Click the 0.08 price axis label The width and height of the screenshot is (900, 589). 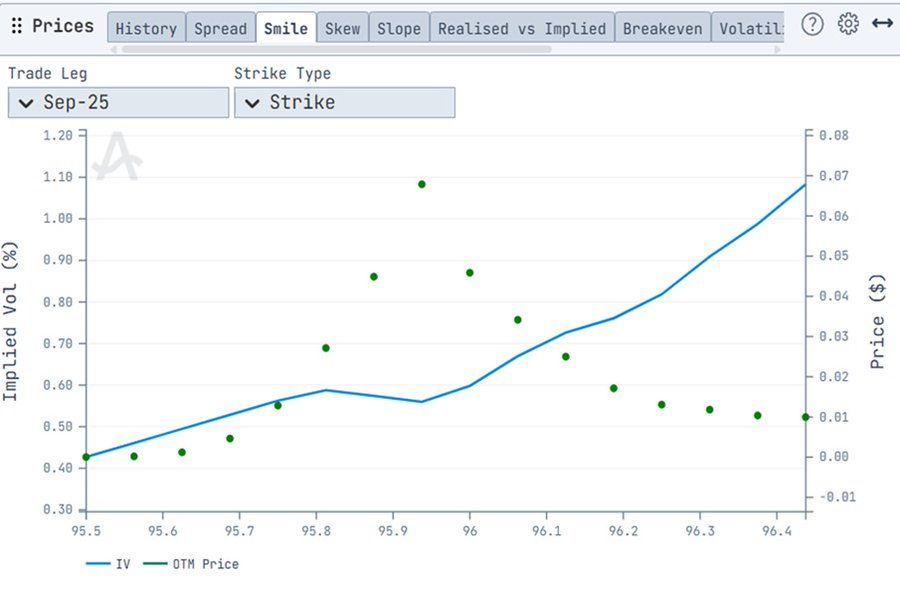[833, 135]
